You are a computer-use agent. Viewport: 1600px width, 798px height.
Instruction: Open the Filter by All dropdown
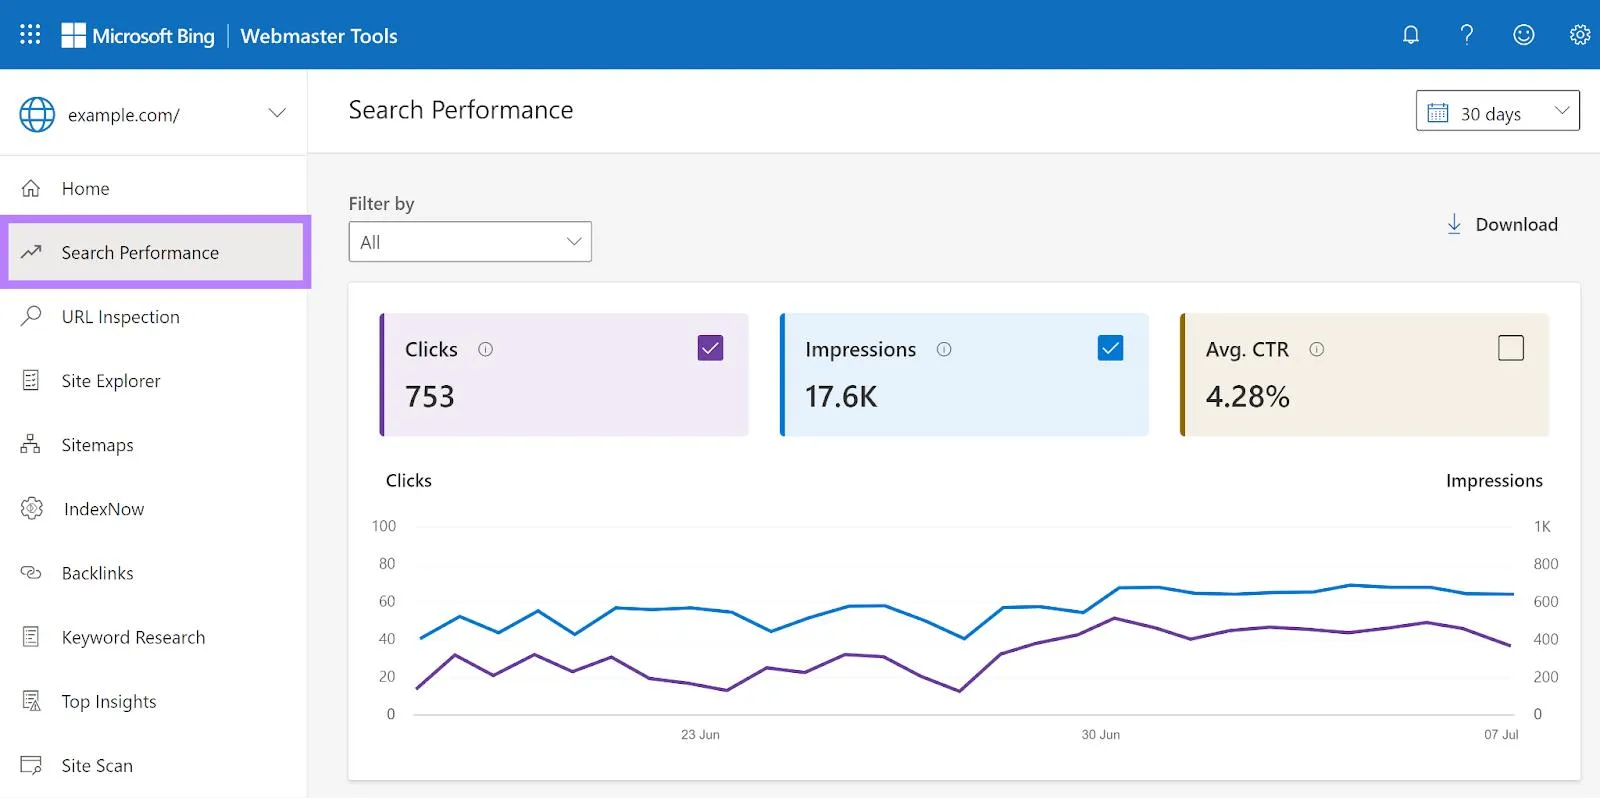coord(470,242)
